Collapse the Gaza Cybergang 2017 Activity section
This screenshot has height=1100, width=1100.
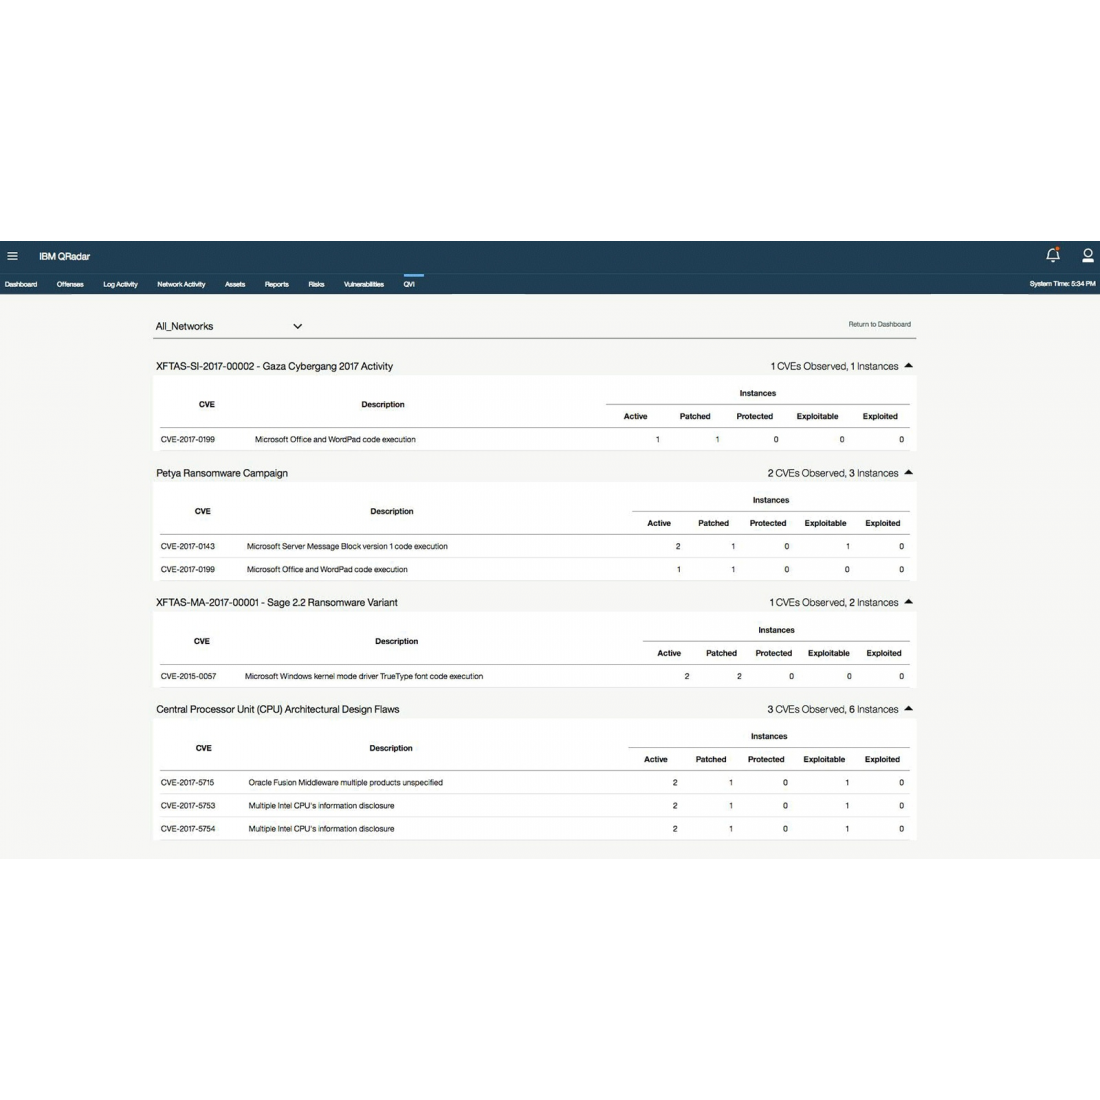908,365
